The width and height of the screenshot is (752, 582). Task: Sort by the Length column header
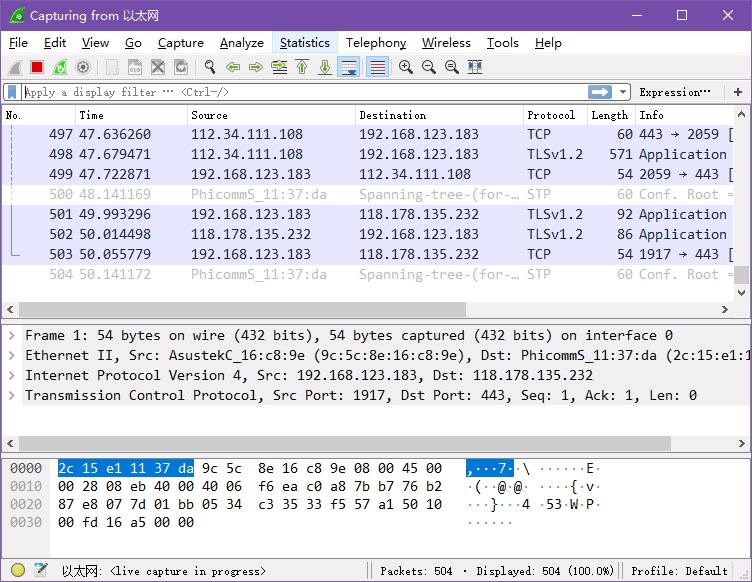pos(611,115)
